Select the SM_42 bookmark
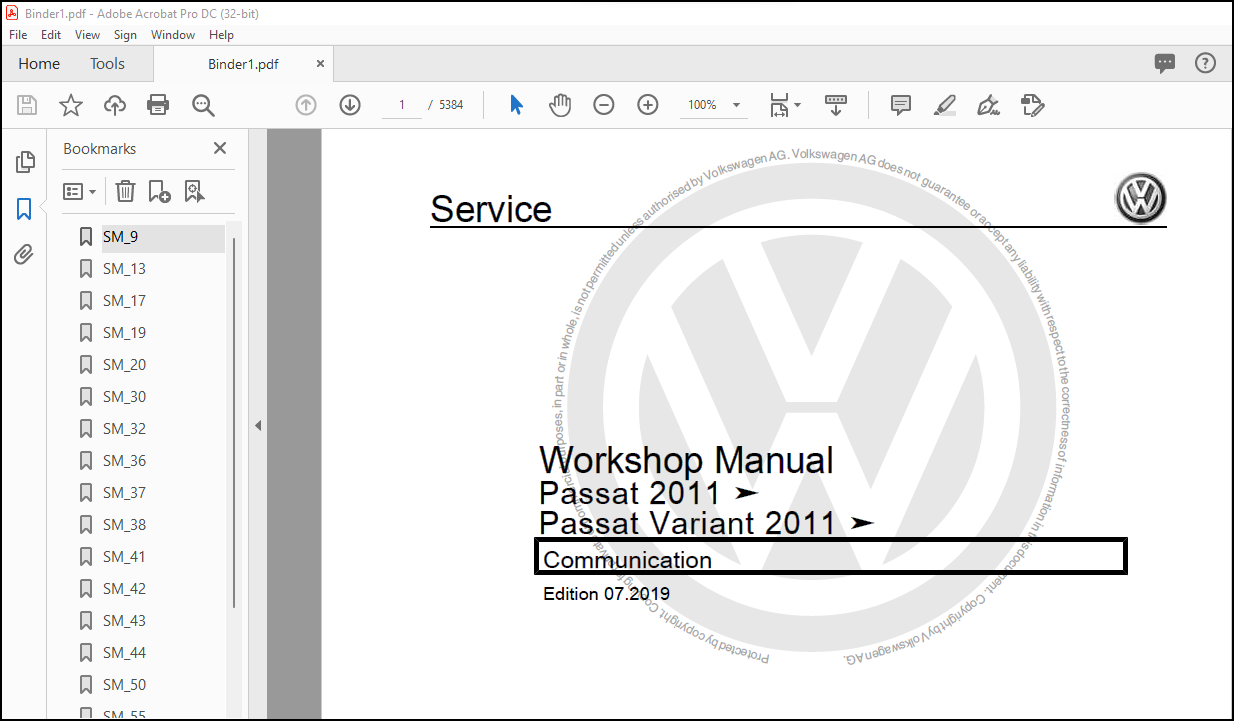The image size is (1234, 721). tap(124, 589)
